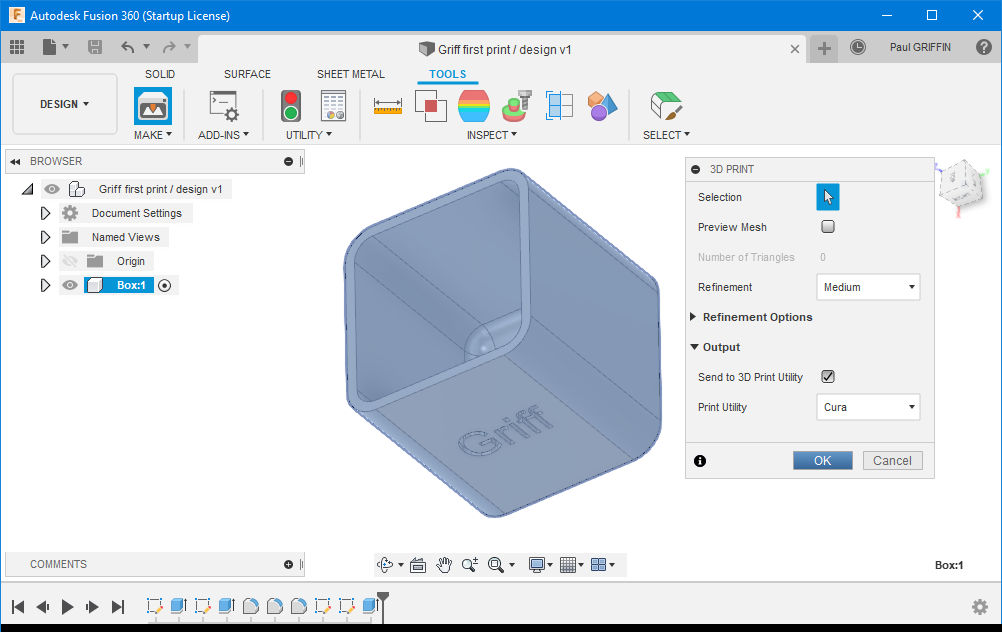Select the Zoom tool

(x=470, y=565)
